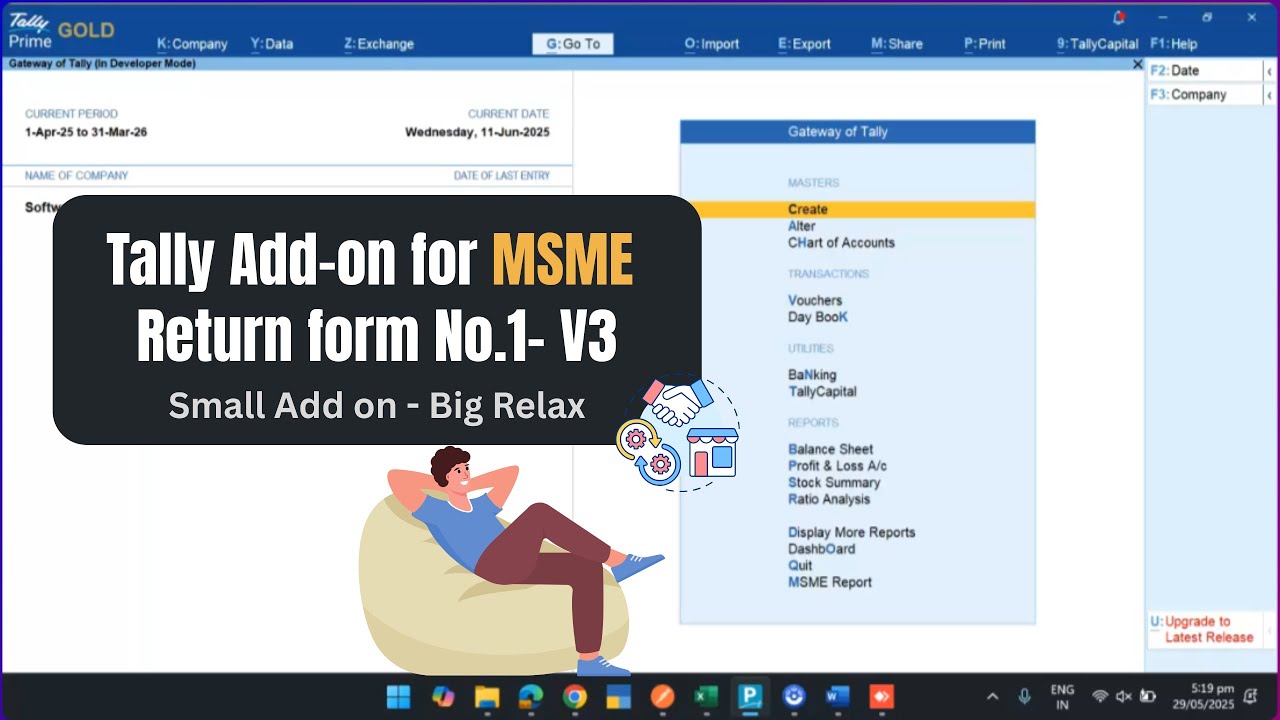Open the M: Share menu
The image size is (1280, 720).
(897, 44)
